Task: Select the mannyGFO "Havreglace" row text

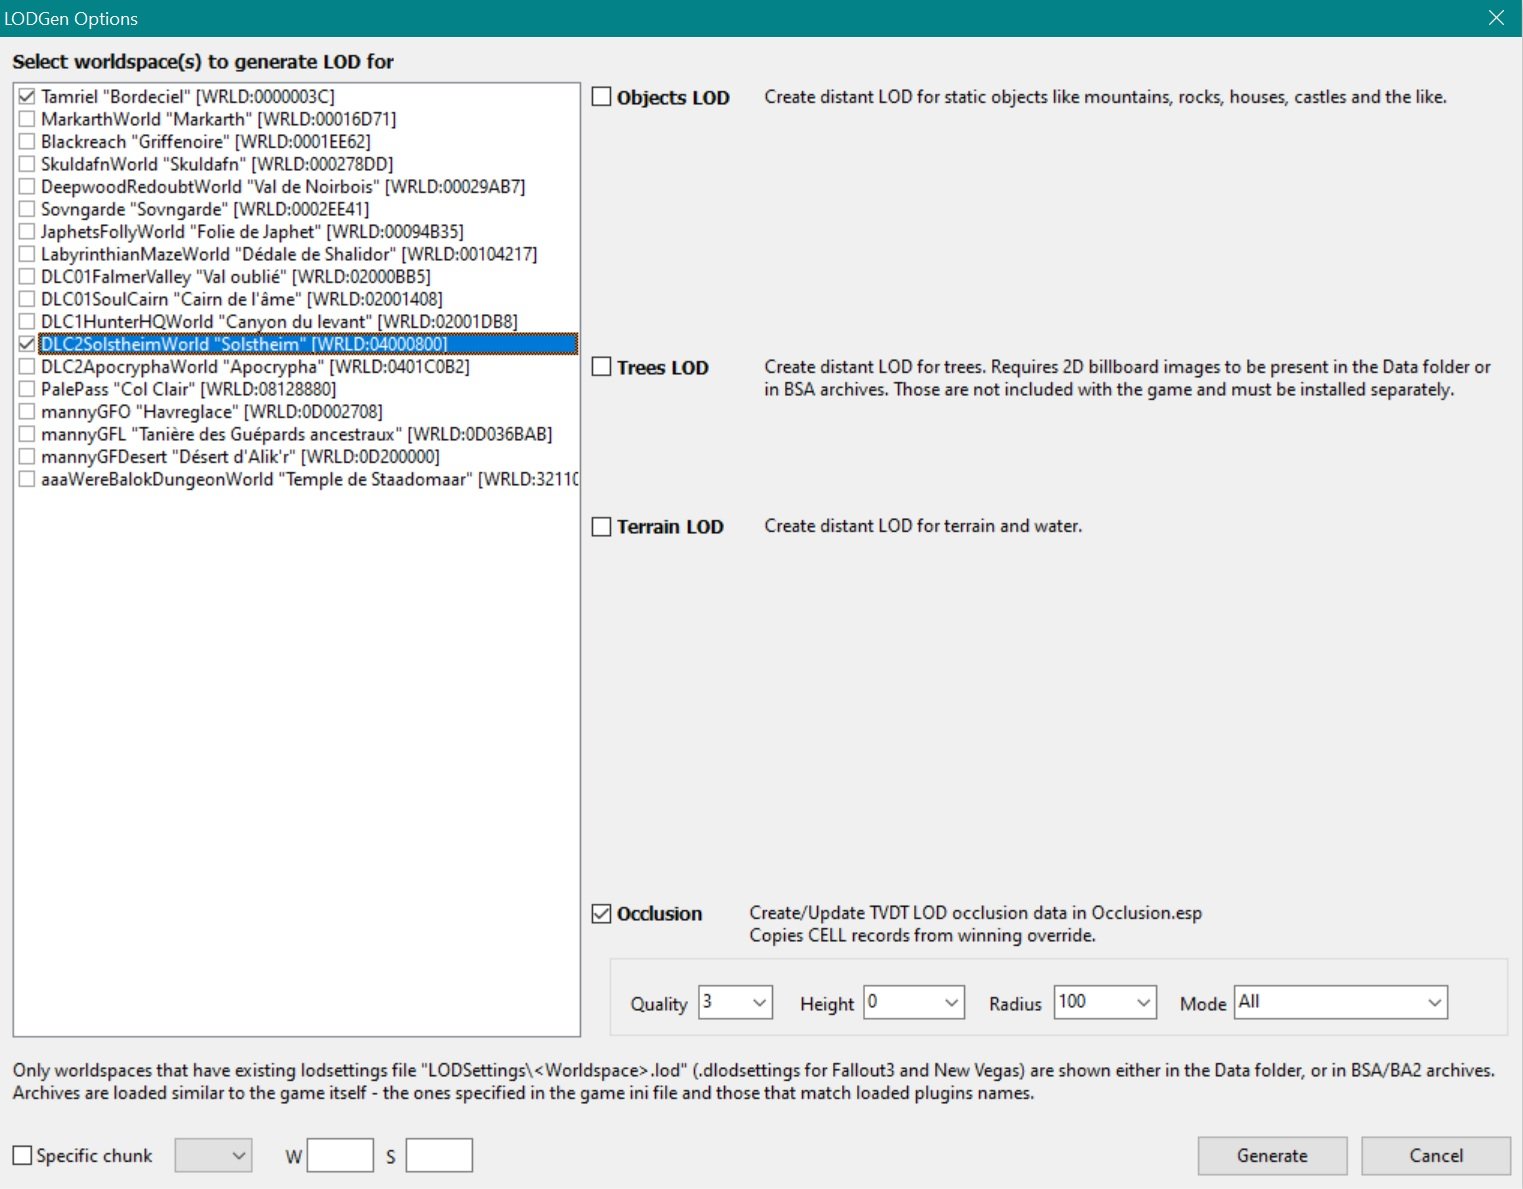Action: [x=212, y=412]
